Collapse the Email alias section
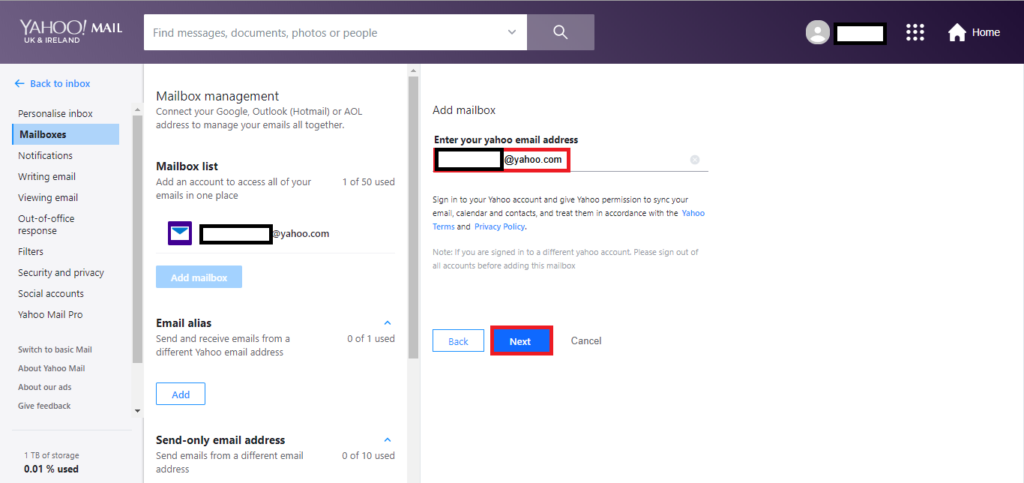 click(388, 323)
